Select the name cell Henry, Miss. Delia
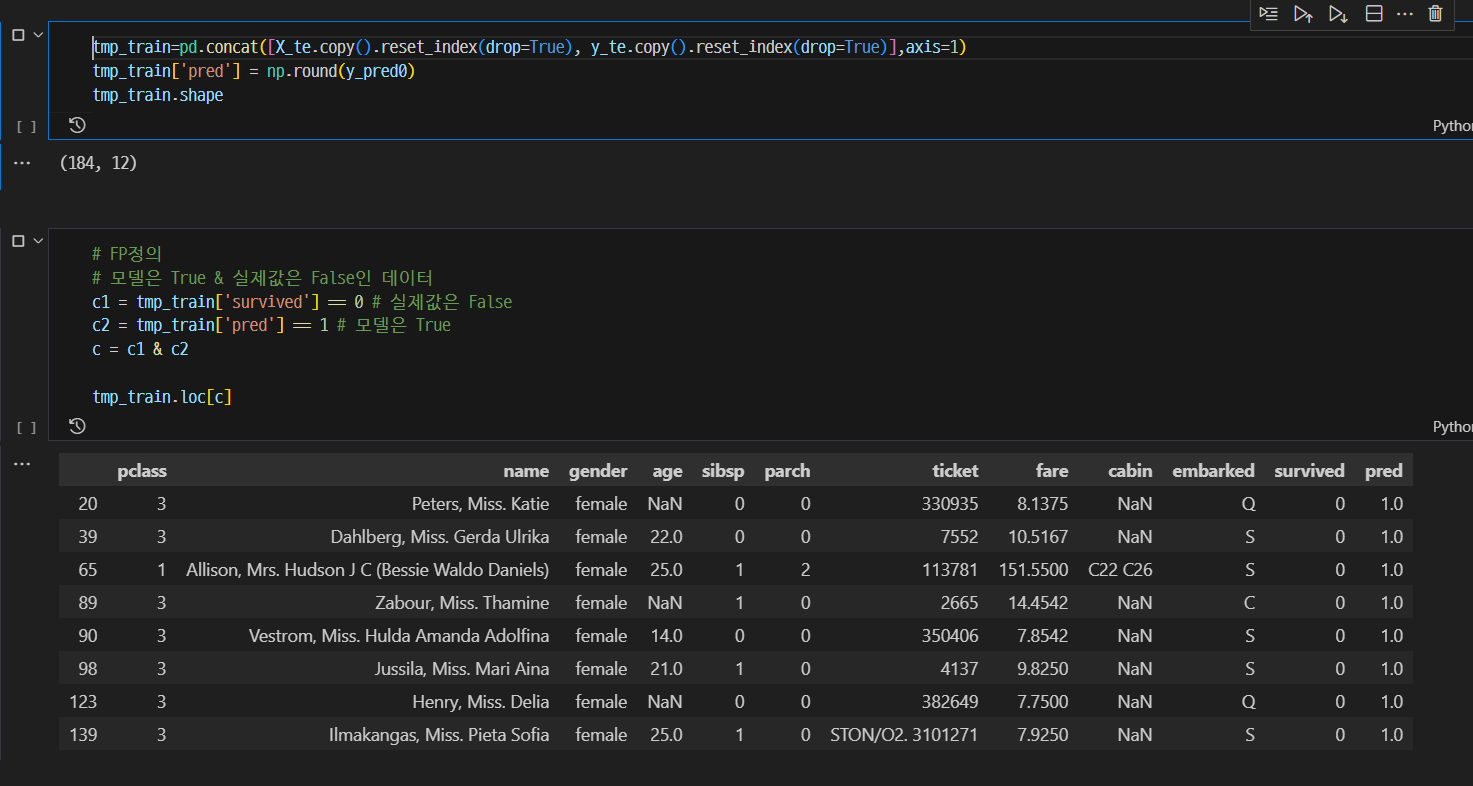Viewport: 1473px width, 786px height. [480, 702]
